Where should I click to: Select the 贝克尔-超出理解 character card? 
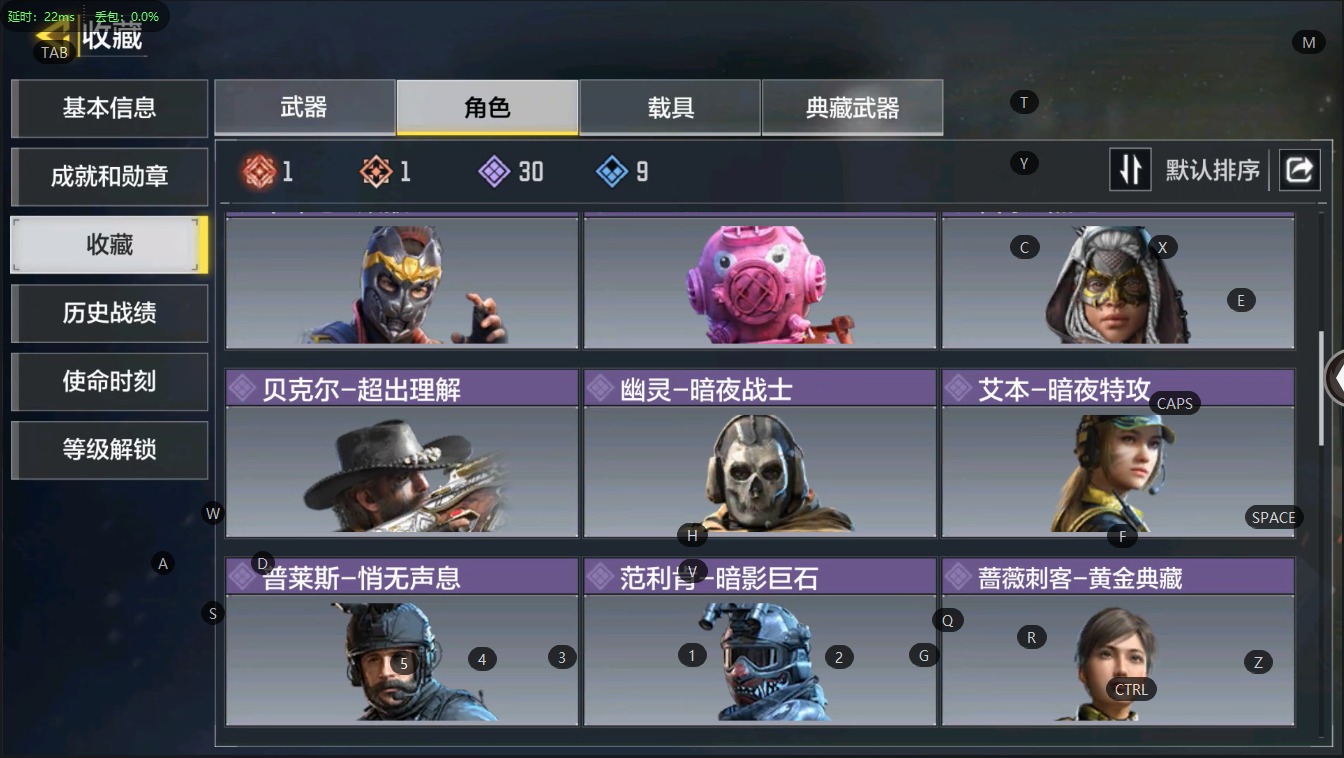[x=402, y=453]
